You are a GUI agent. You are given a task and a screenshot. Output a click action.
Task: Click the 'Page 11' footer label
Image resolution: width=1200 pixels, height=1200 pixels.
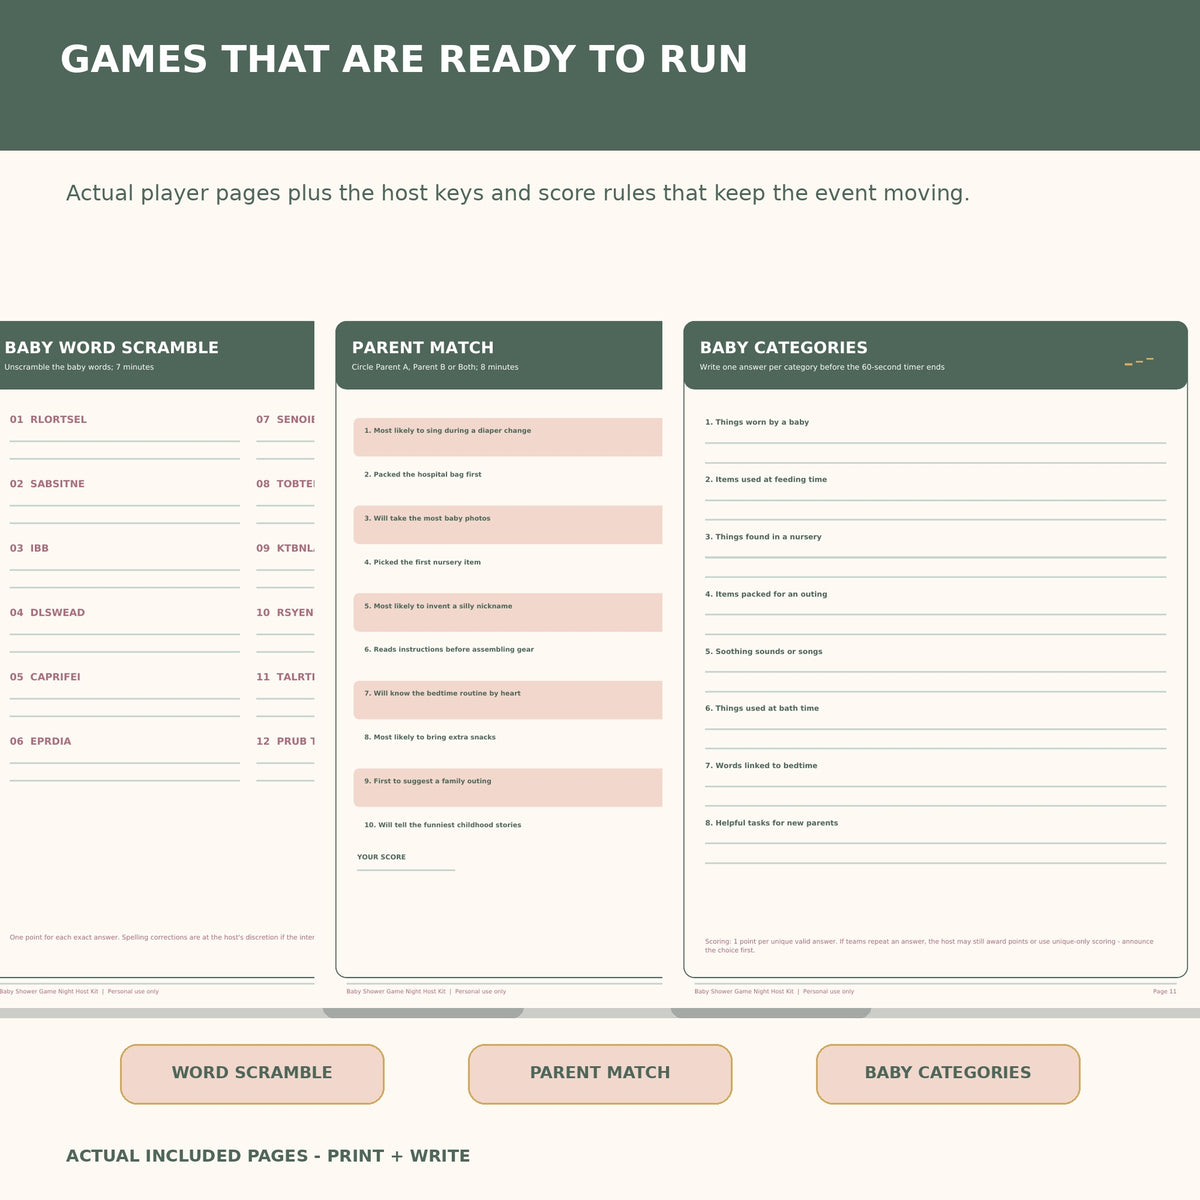tap(1165, 992)
